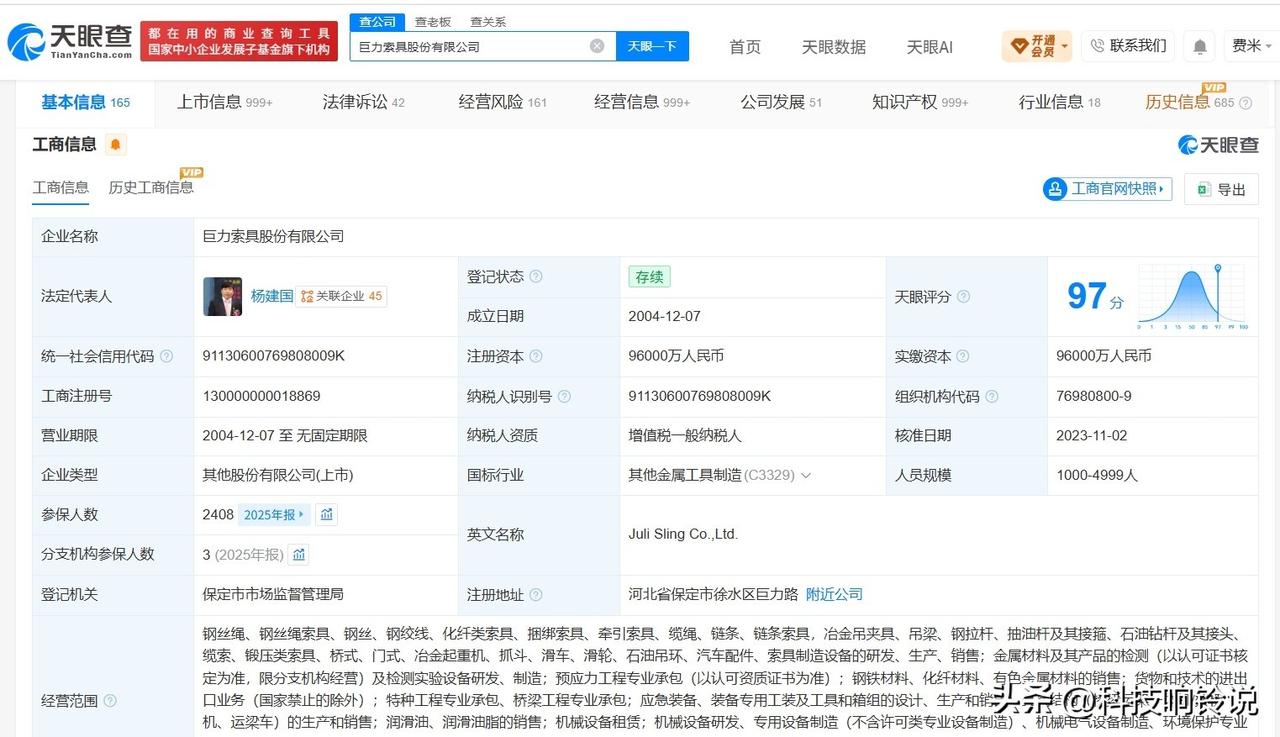Switch to the 经营信息 tab
Screen dimensions: 1280x737
pos(642,102)
